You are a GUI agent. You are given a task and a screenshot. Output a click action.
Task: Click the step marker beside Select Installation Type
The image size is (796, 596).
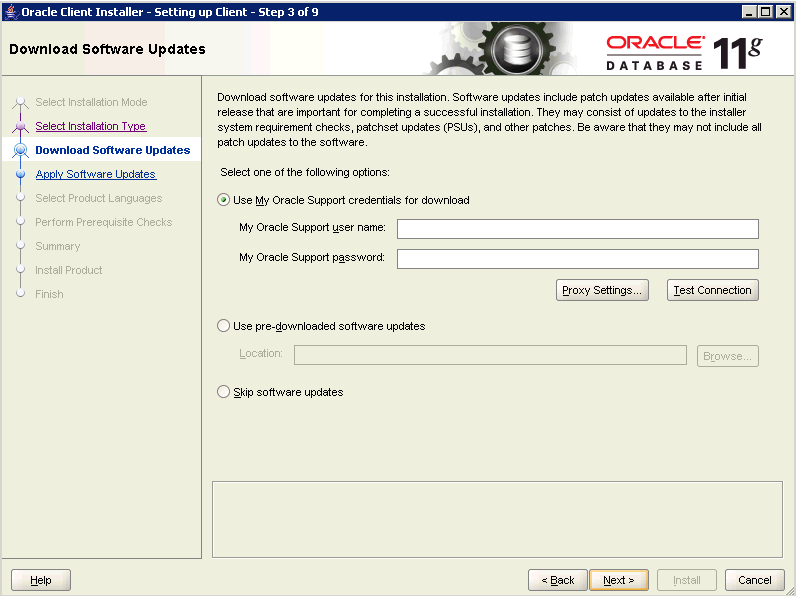click(x=20, y=127)
